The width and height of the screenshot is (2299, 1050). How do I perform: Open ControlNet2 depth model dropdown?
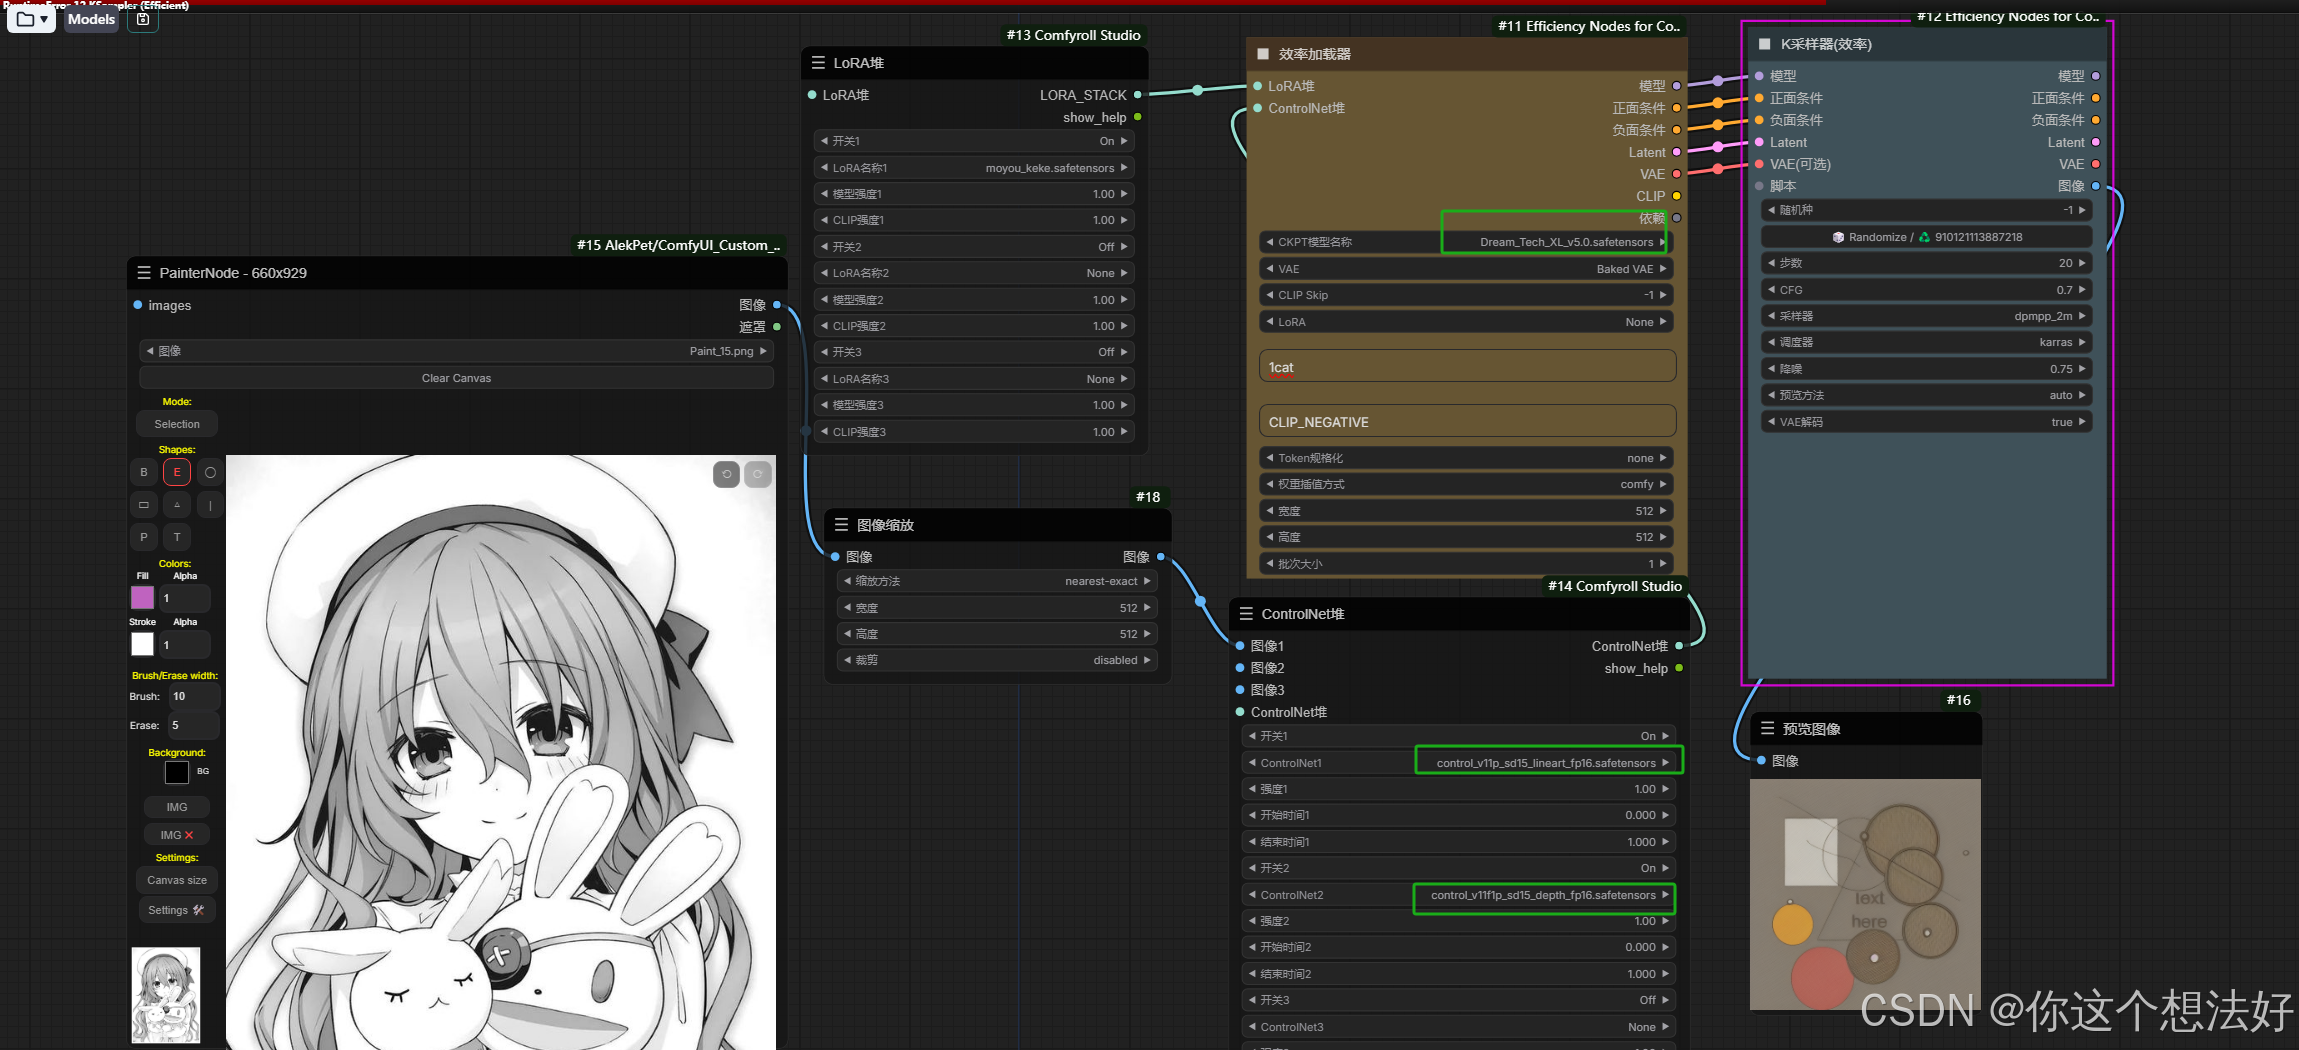1459,895
